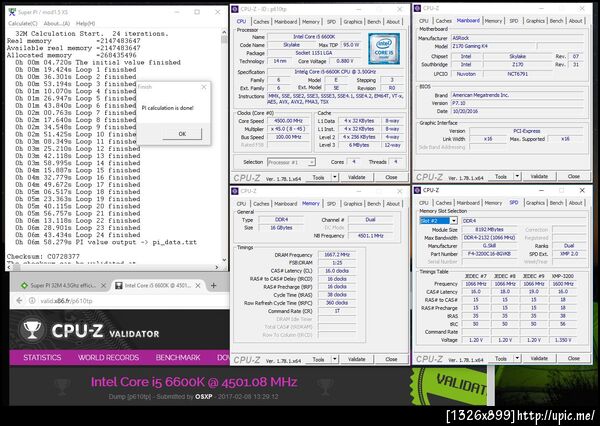Image resolution: width=600 pixels, height=426 pixels.
Task: Select Mainboard tab in CPU tab window
Action: coord(285,22)
